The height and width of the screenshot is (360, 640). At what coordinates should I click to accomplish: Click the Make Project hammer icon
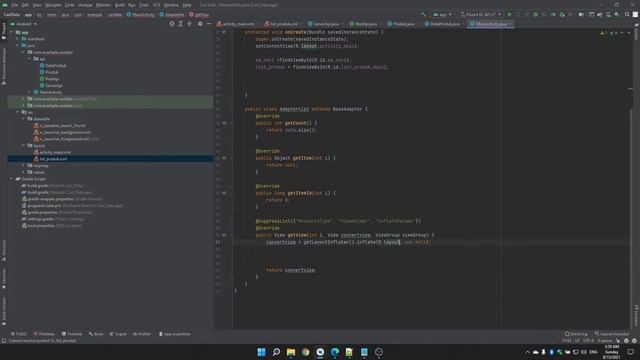[x=423, y=14]
